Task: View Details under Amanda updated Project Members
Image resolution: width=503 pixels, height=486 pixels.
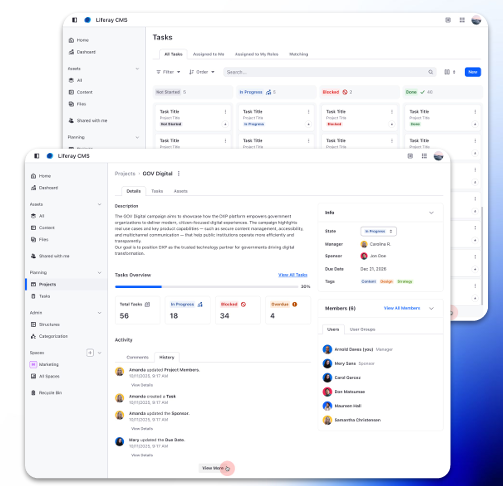Action: point(142,385)
